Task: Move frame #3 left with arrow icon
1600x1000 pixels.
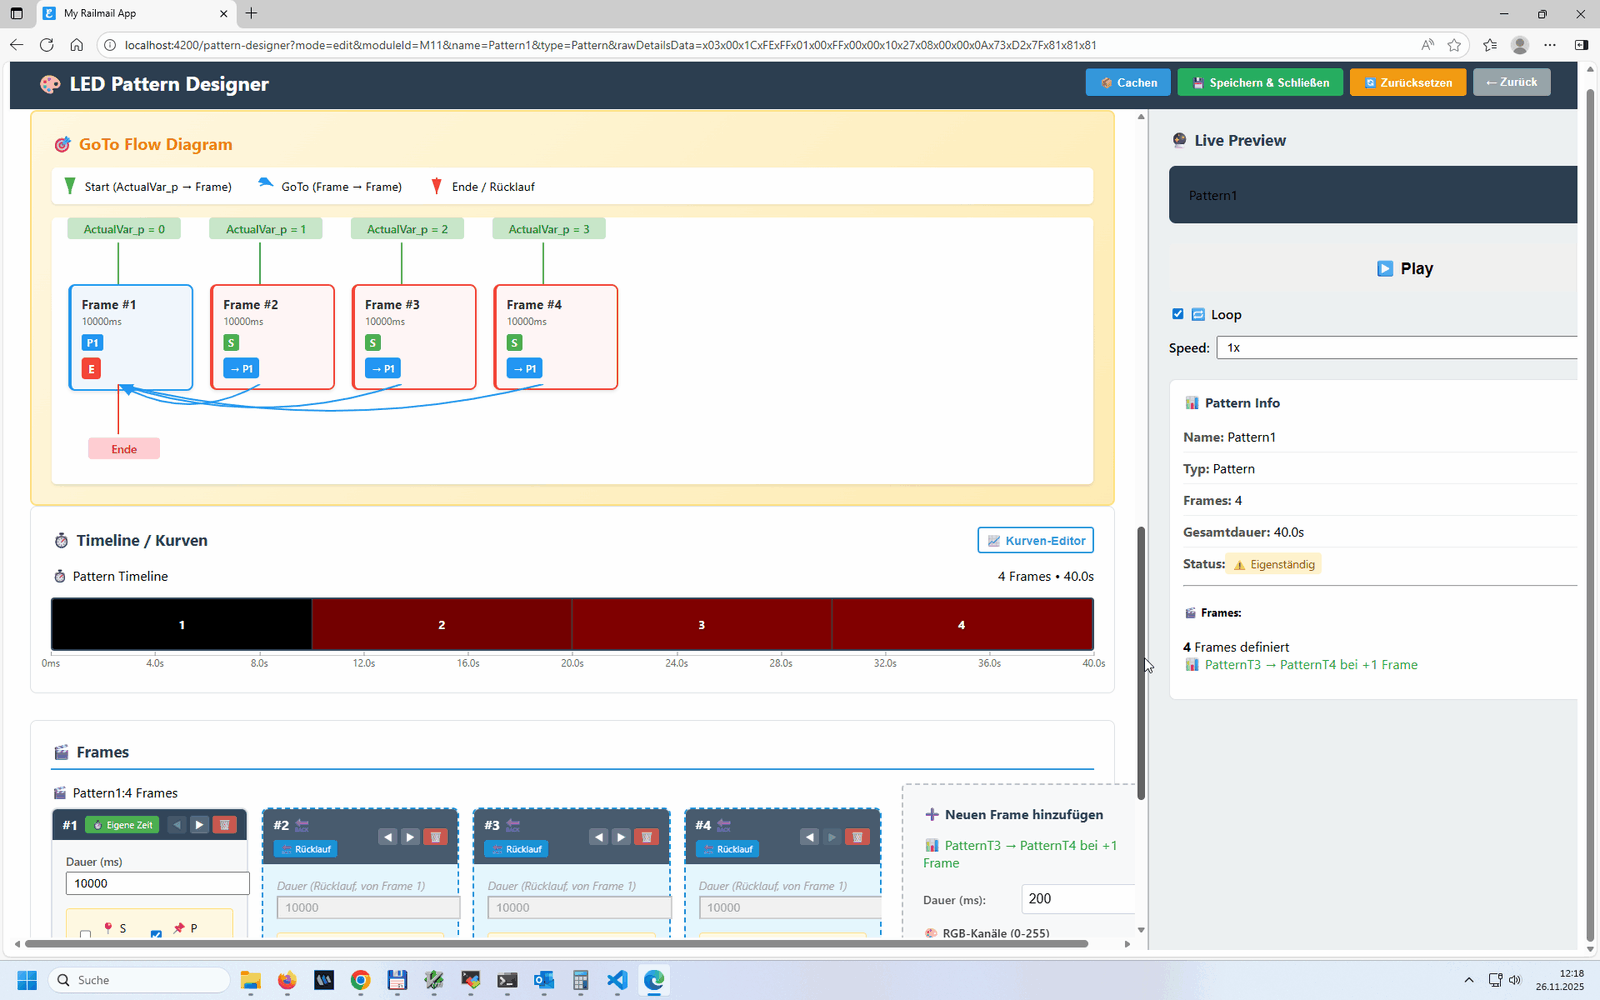Action: click(599, 837)
